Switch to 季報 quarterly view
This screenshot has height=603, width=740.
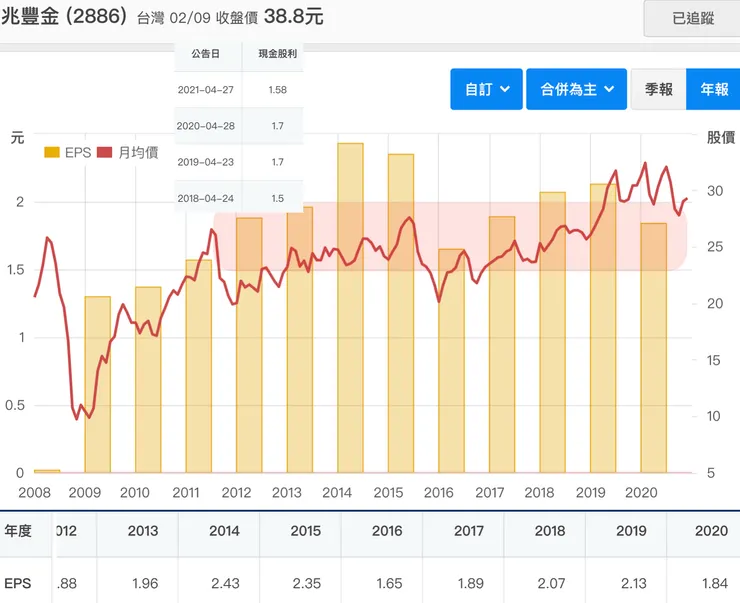pos(658,89)
